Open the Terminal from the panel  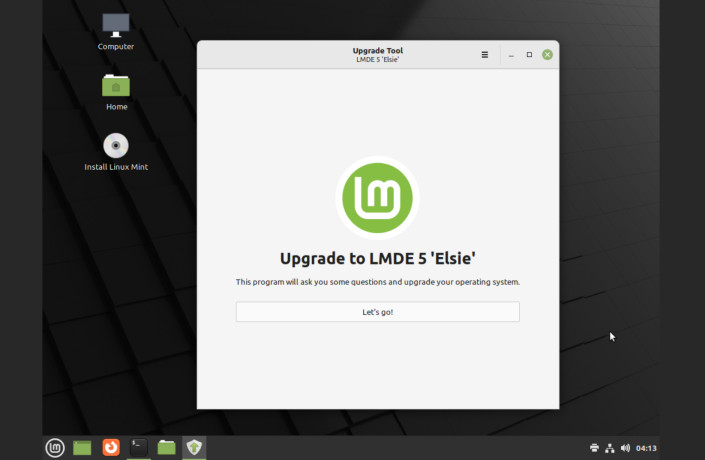pyautogui.click(x=138, y=447)
